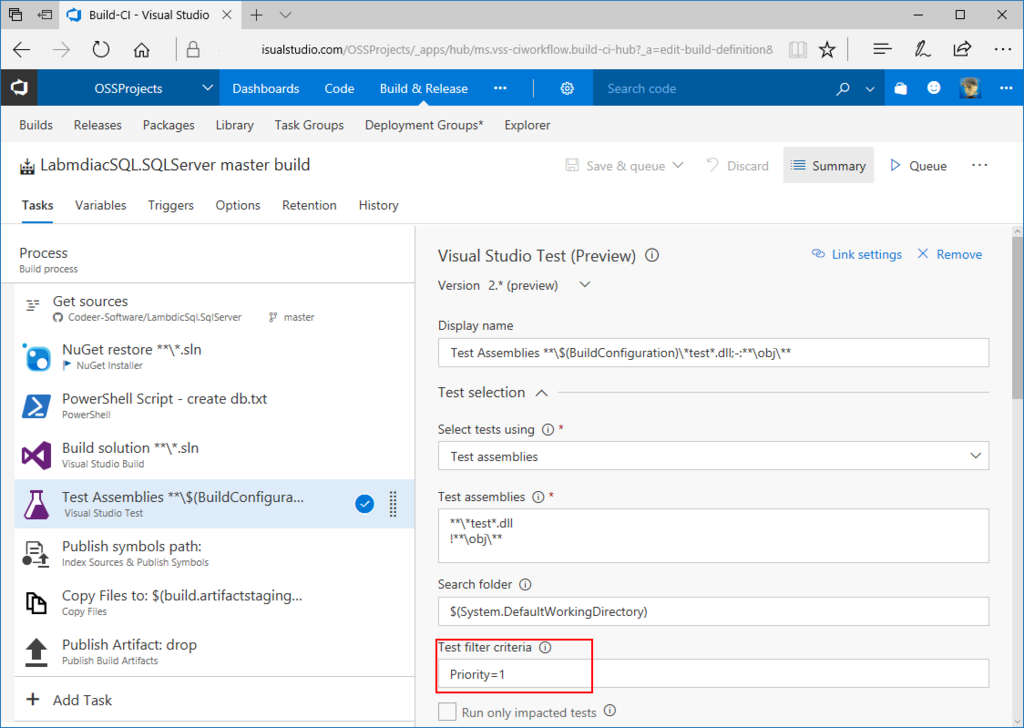This screenshot has width=1024, height=728.
Task: Click the info icon beside Search folder
Action: [x=525, y=584]
